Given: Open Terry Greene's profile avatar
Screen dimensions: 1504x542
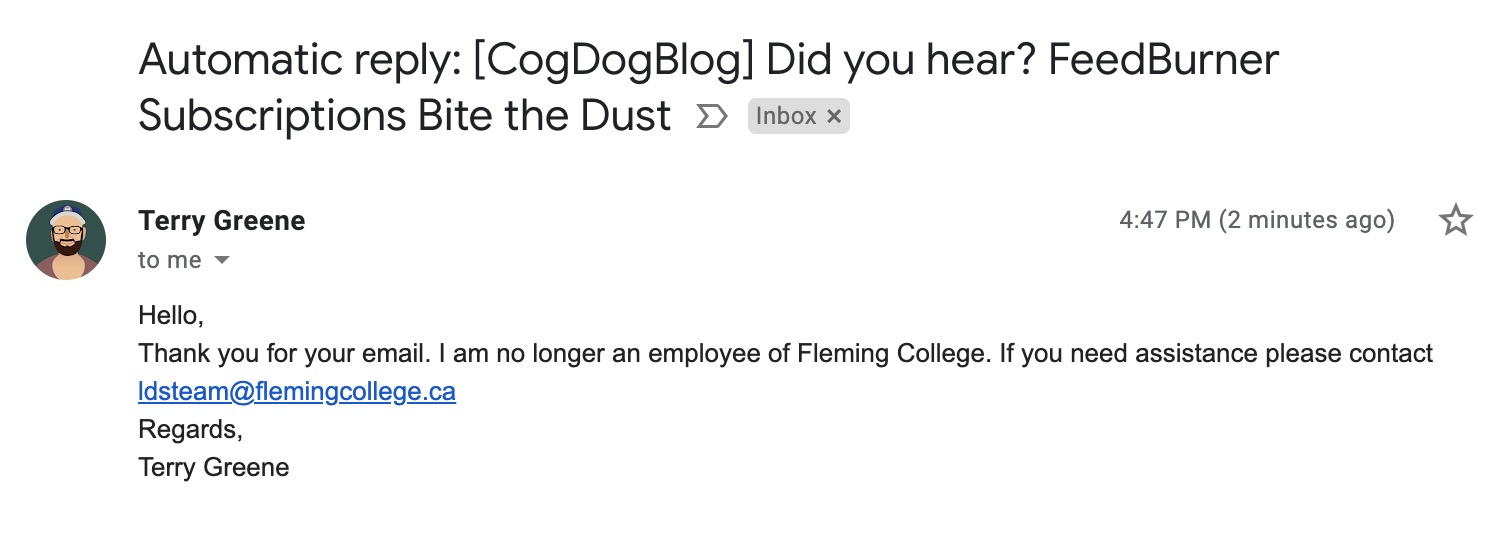Looking at the screenshot, I should (66, 240).
